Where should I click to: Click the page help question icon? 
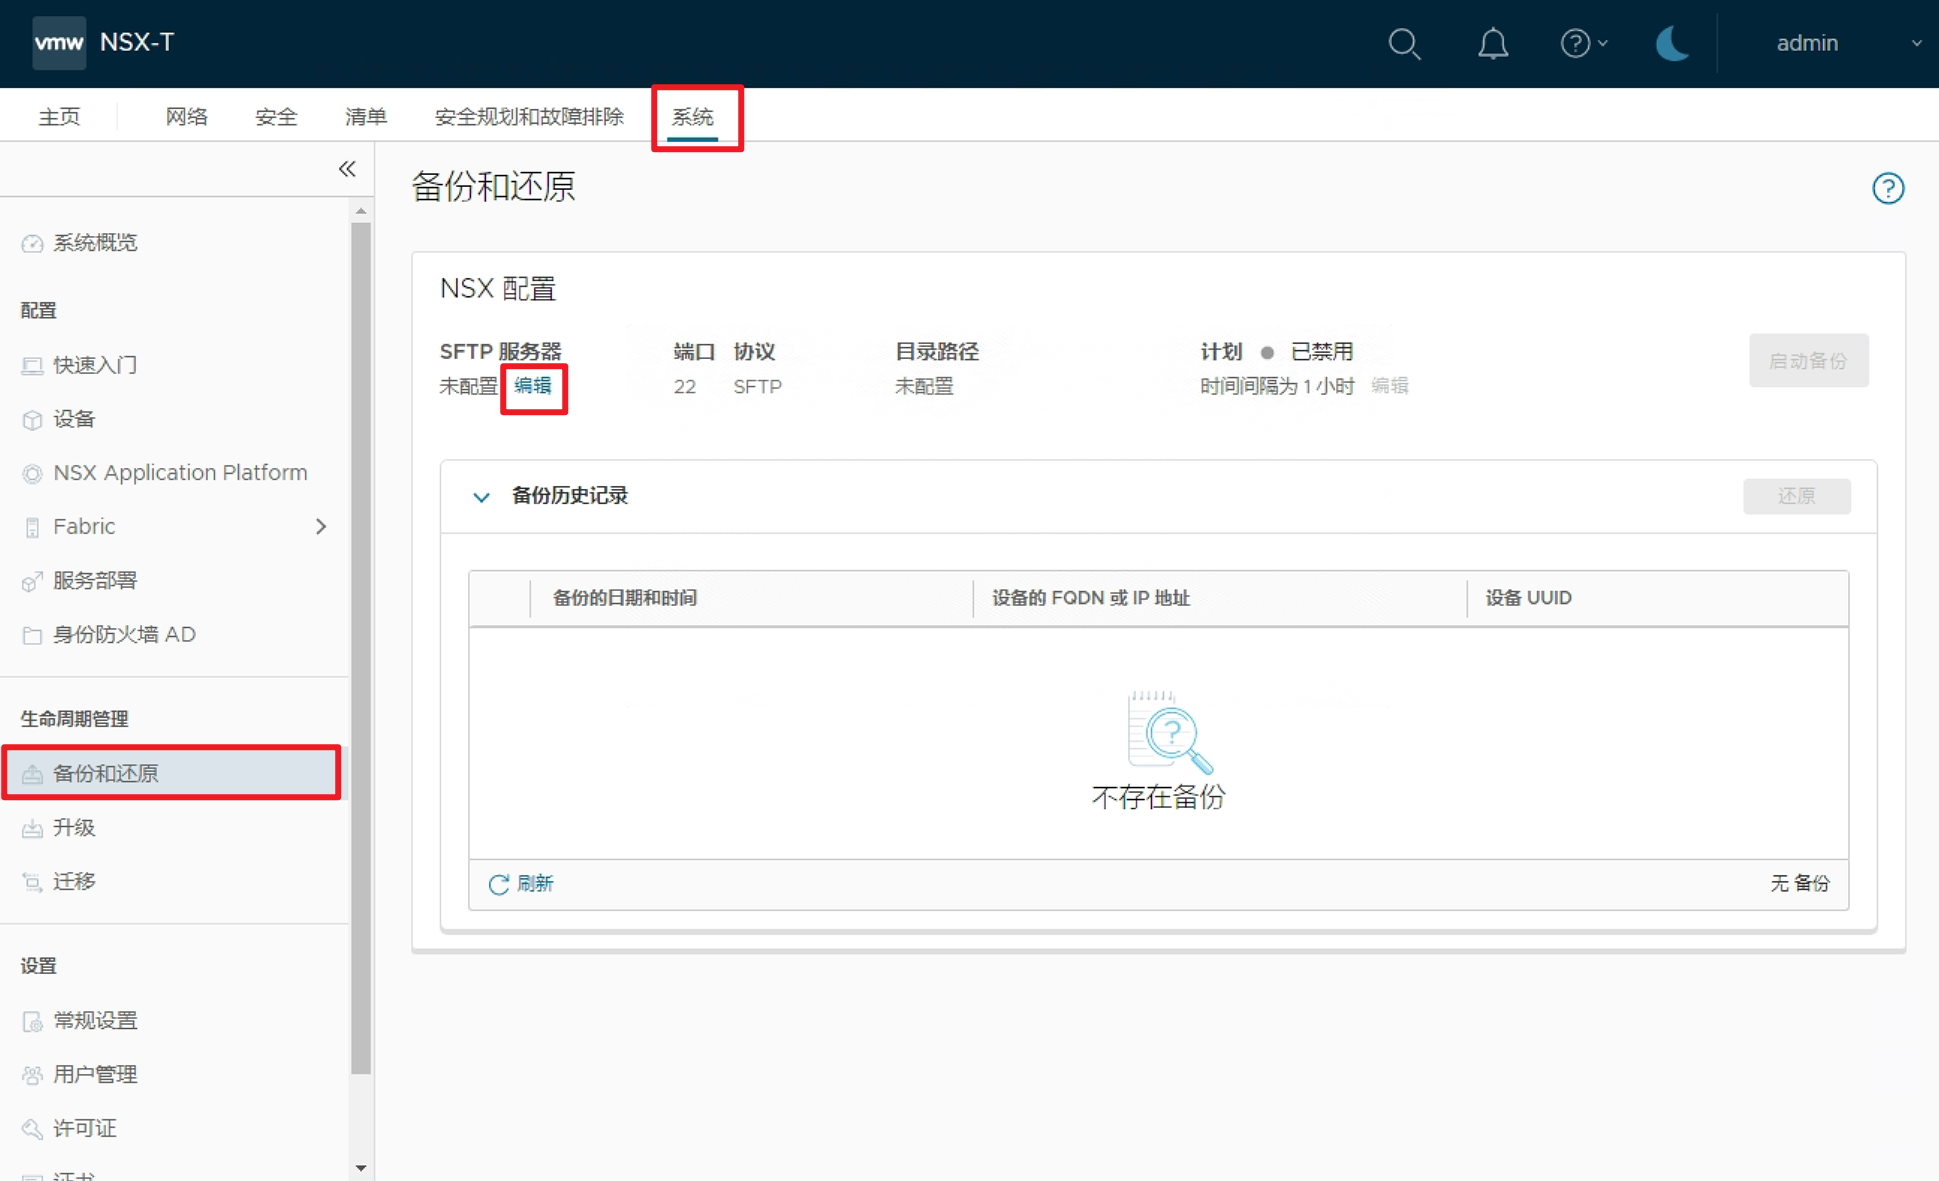click(x=1887, y=188)
